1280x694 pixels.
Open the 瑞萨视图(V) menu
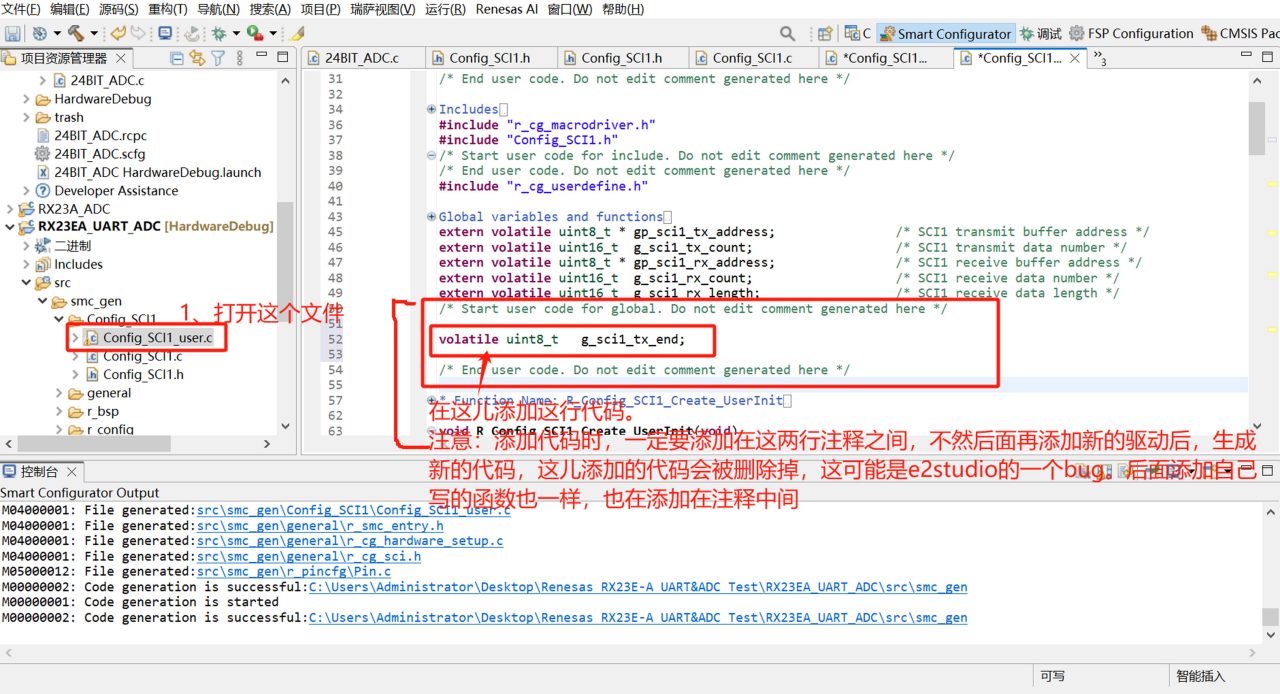click(383, 9)
